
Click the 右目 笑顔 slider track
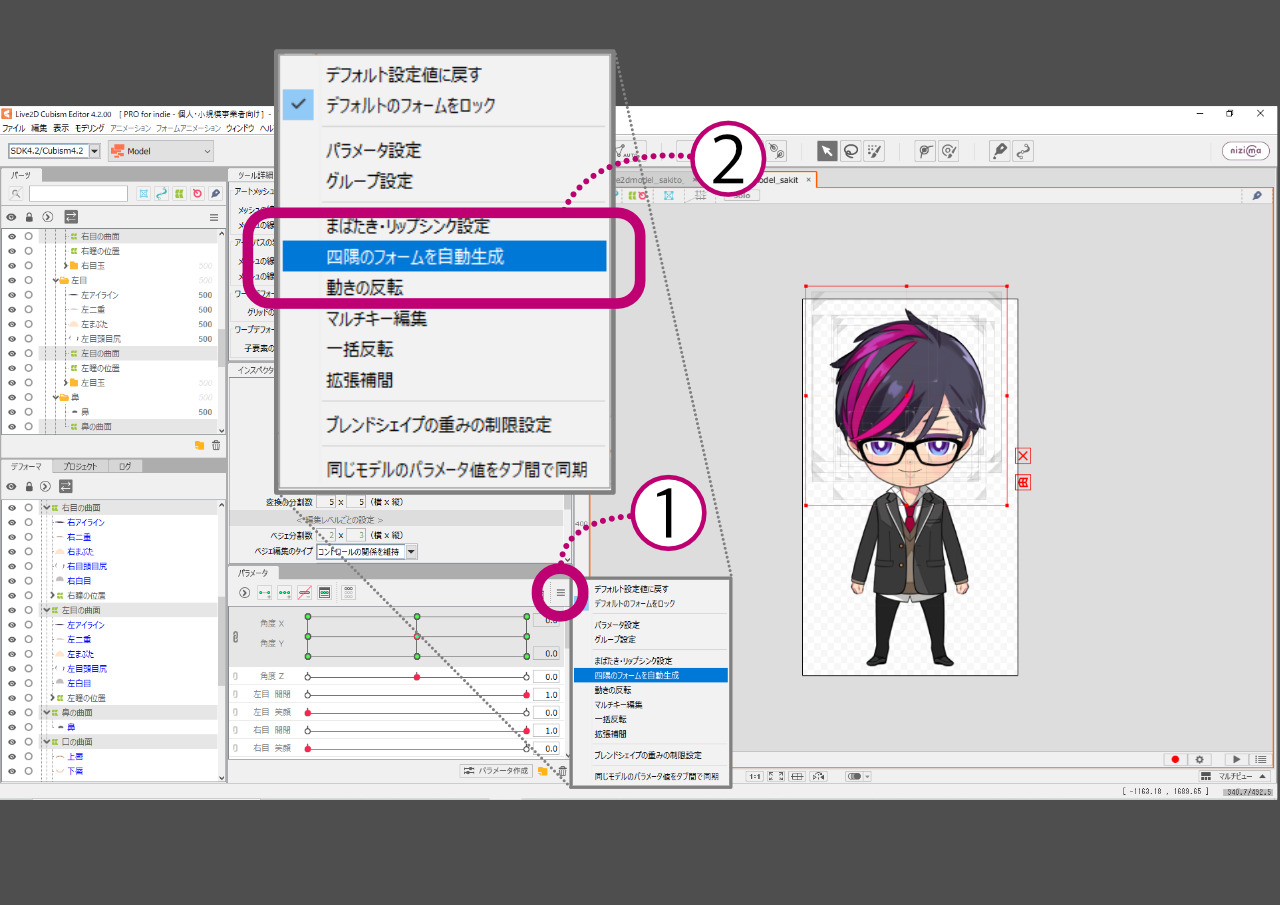(417, 748)
